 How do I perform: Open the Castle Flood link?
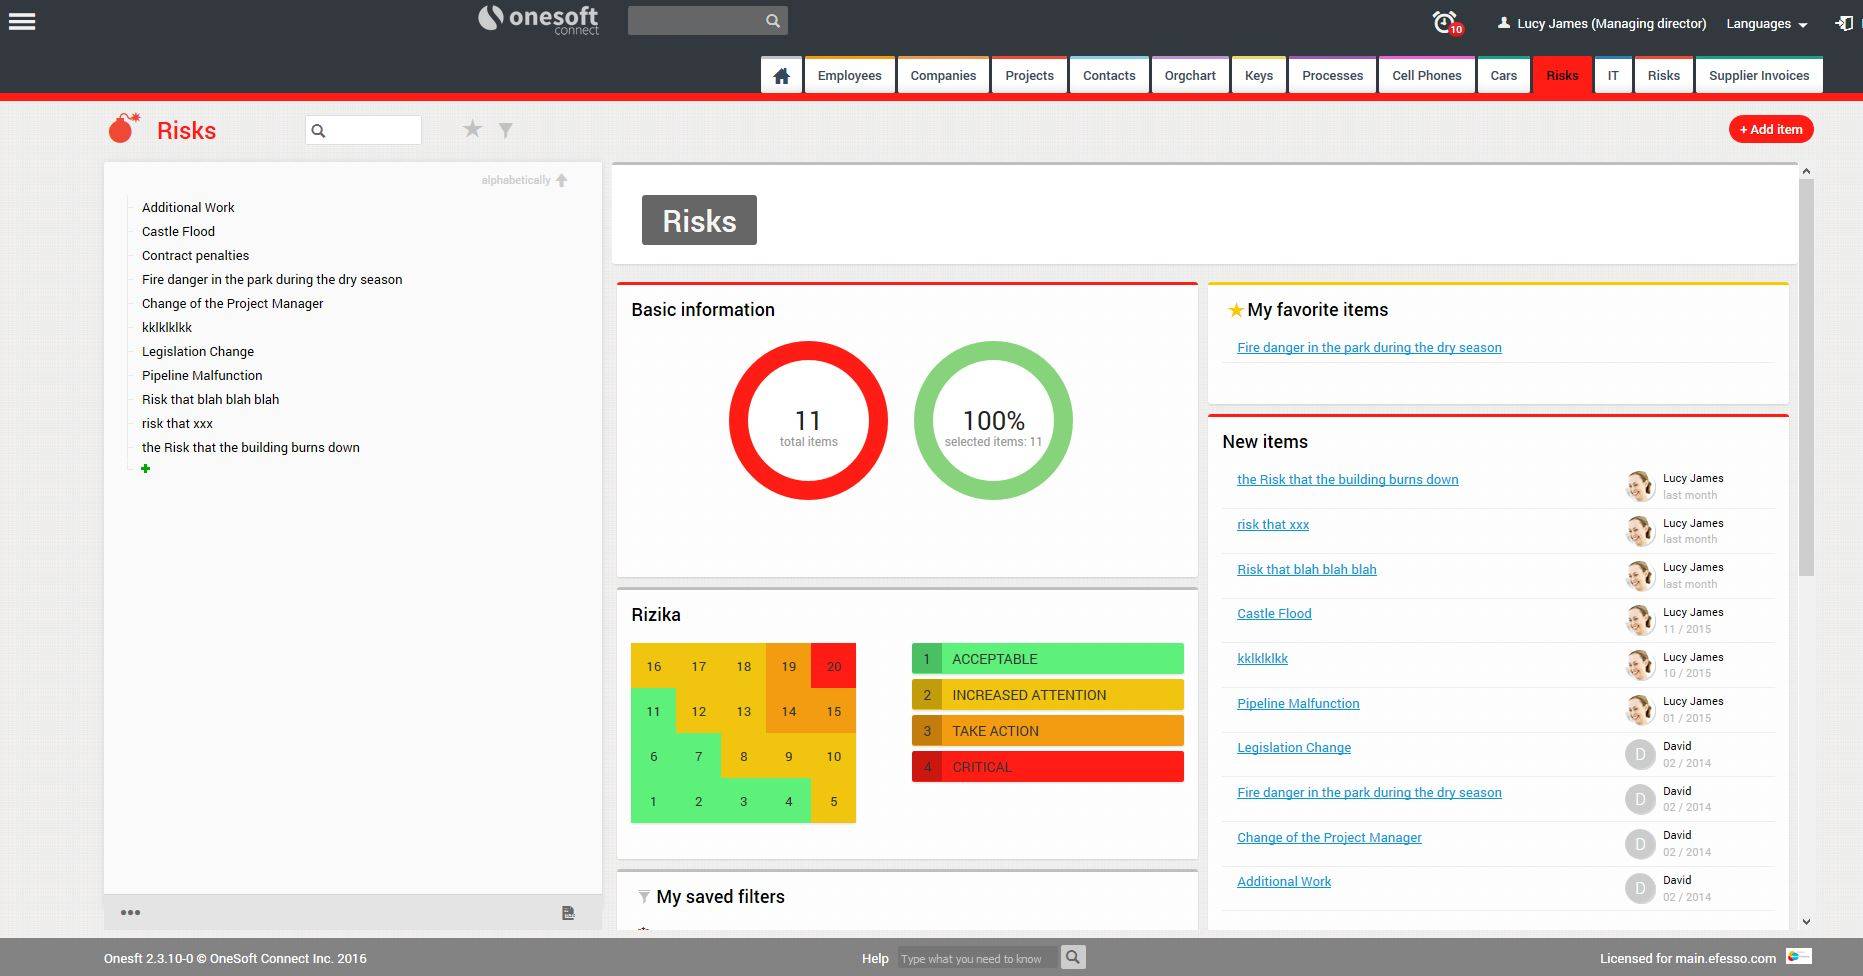coord(1273,614)
